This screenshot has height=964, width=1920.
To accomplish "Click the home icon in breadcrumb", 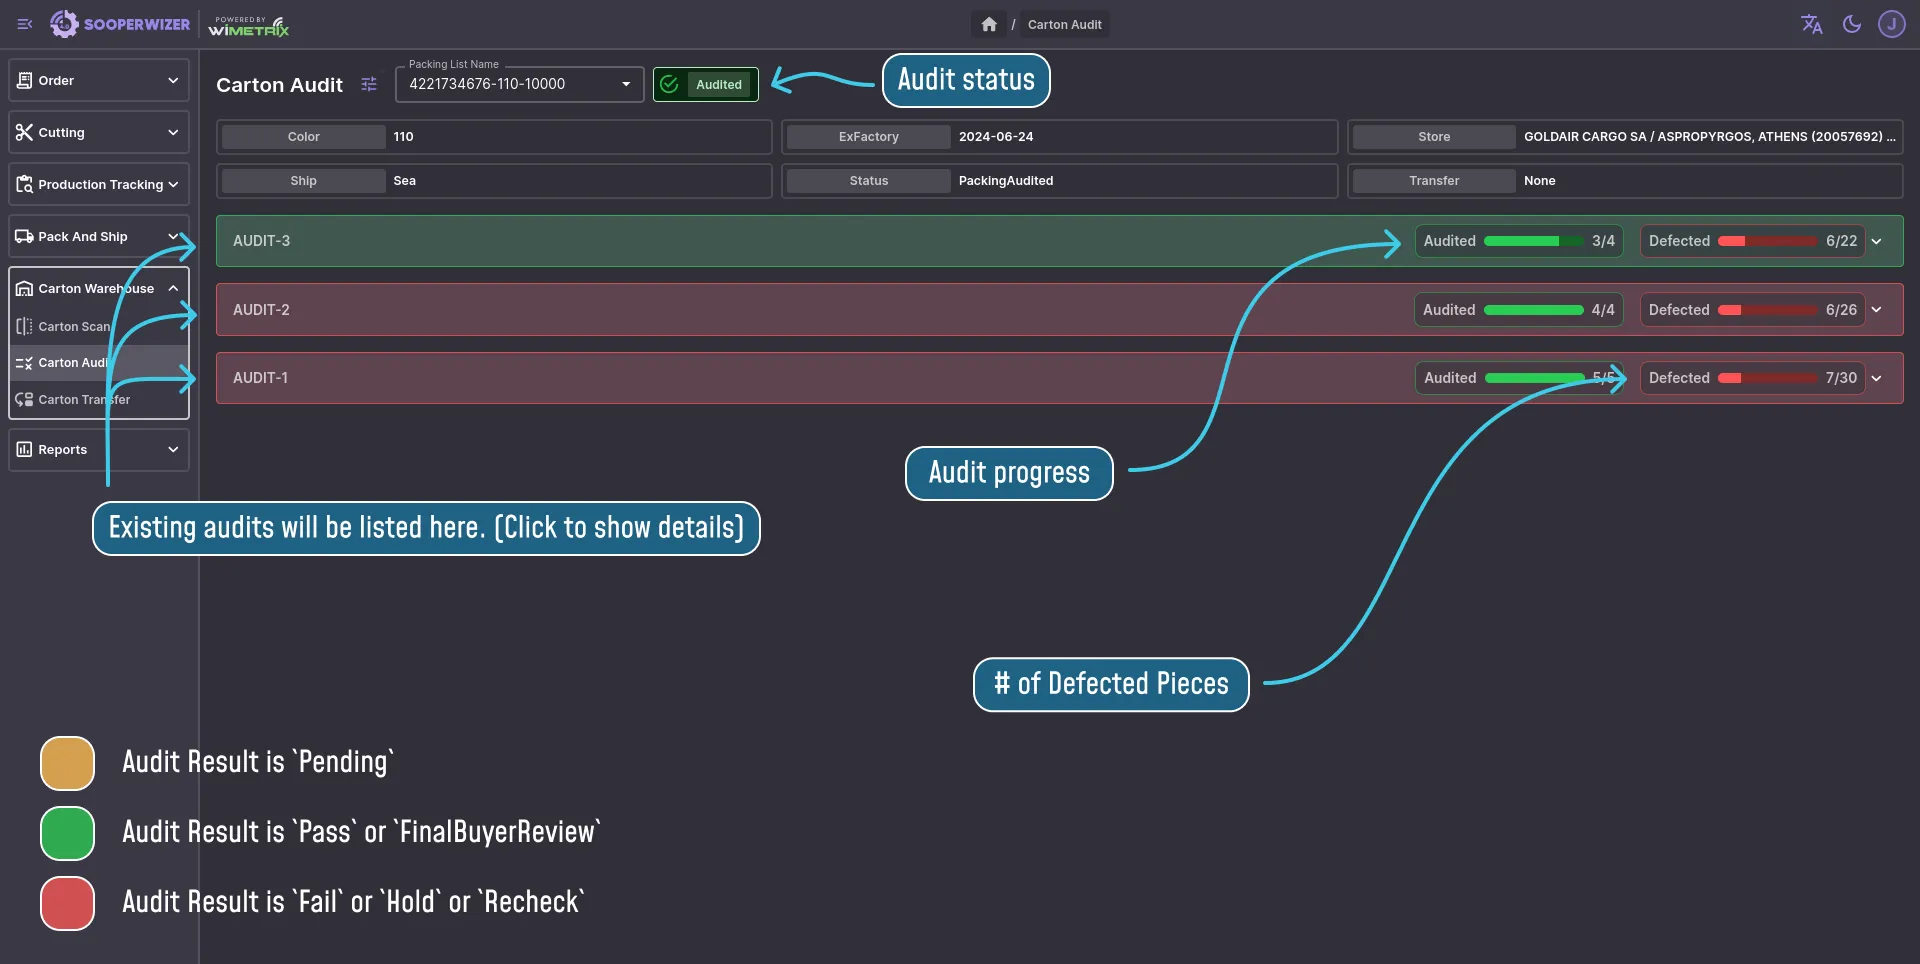I will coord(988,24).
